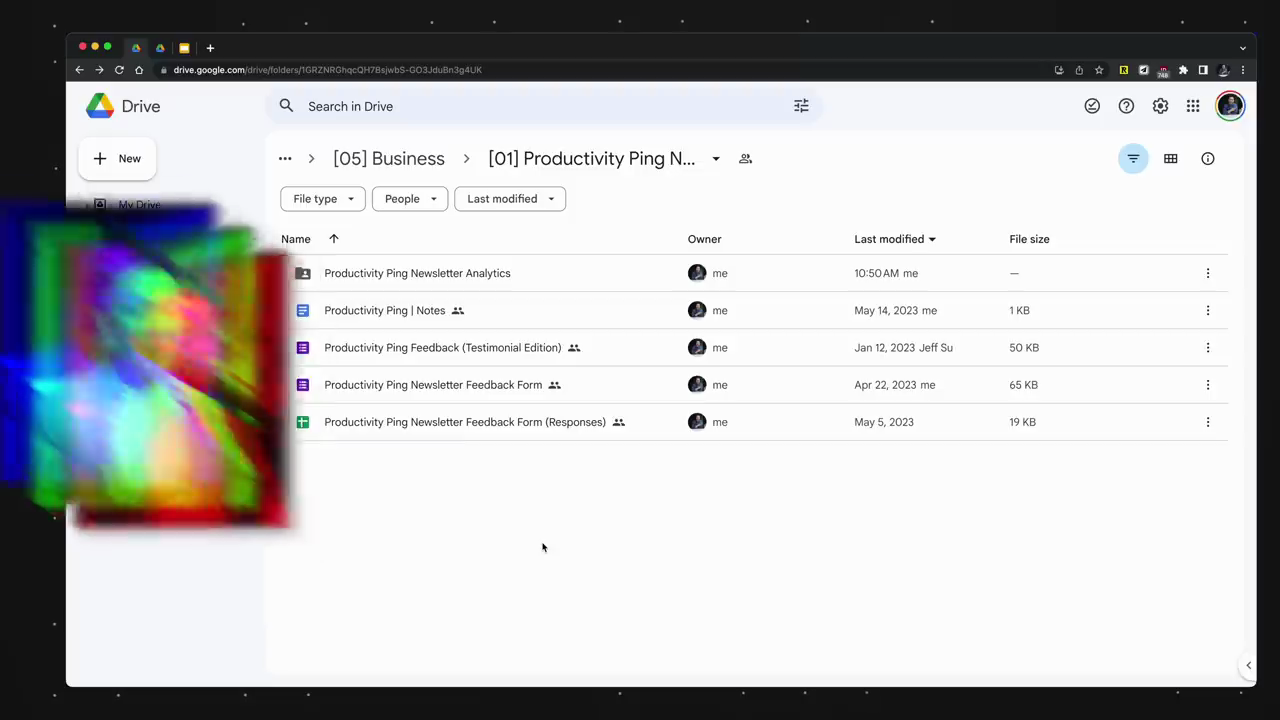This screenshot has height=720, width=1280.
Task: Switch to grid layout view
Action: click(1170, 159)
